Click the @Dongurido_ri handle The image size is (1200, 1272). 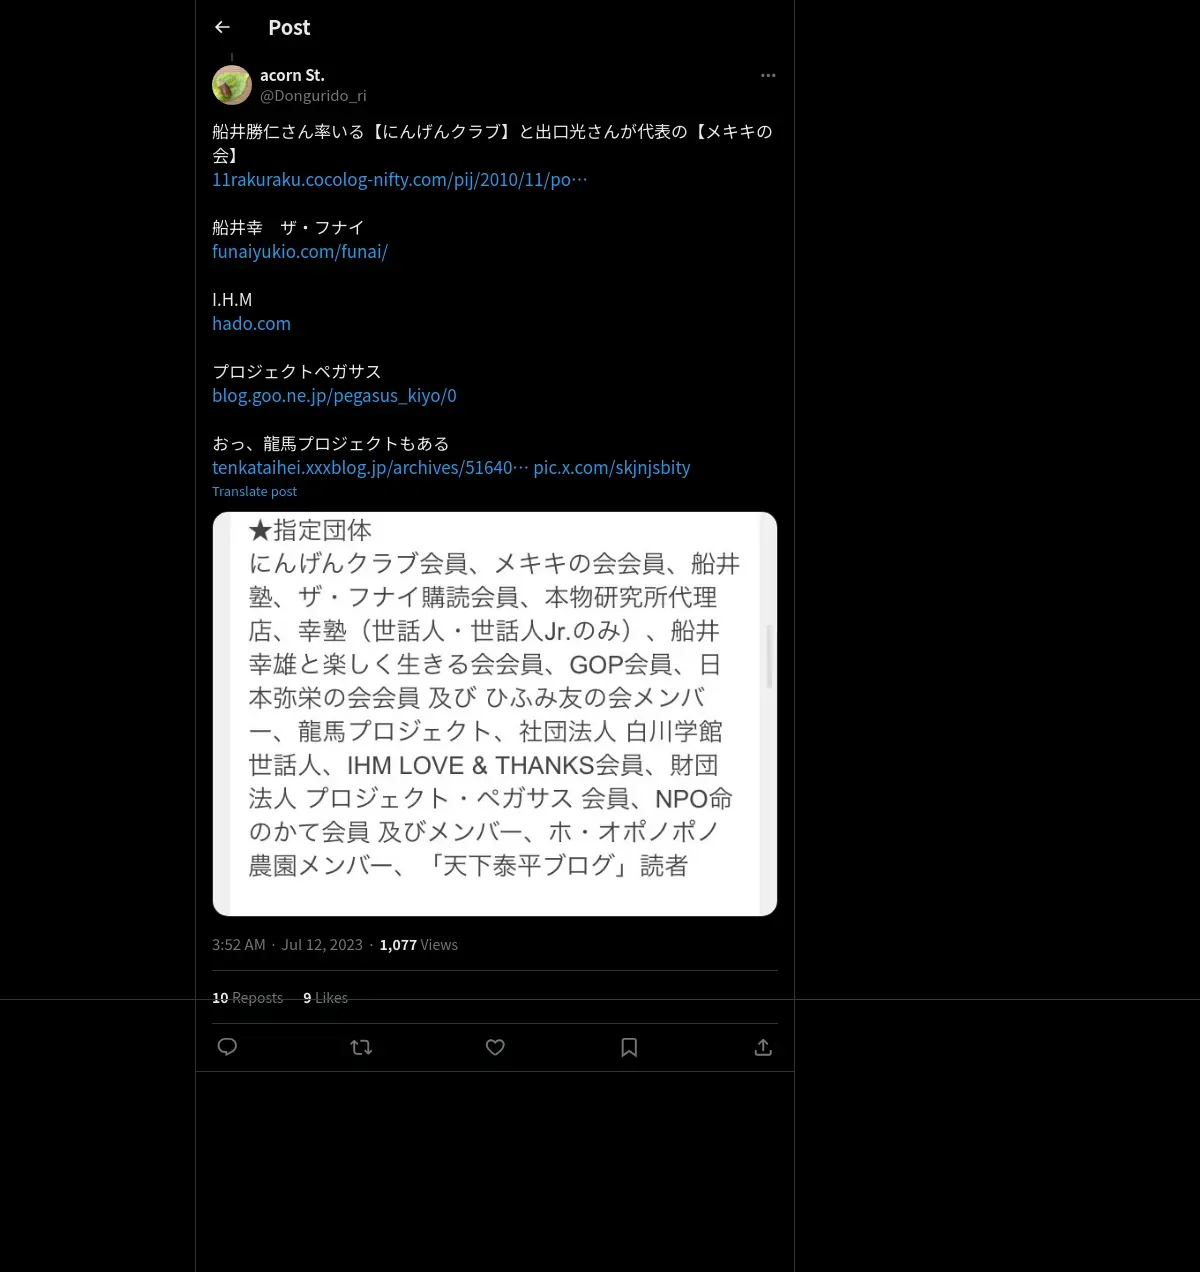313,96
